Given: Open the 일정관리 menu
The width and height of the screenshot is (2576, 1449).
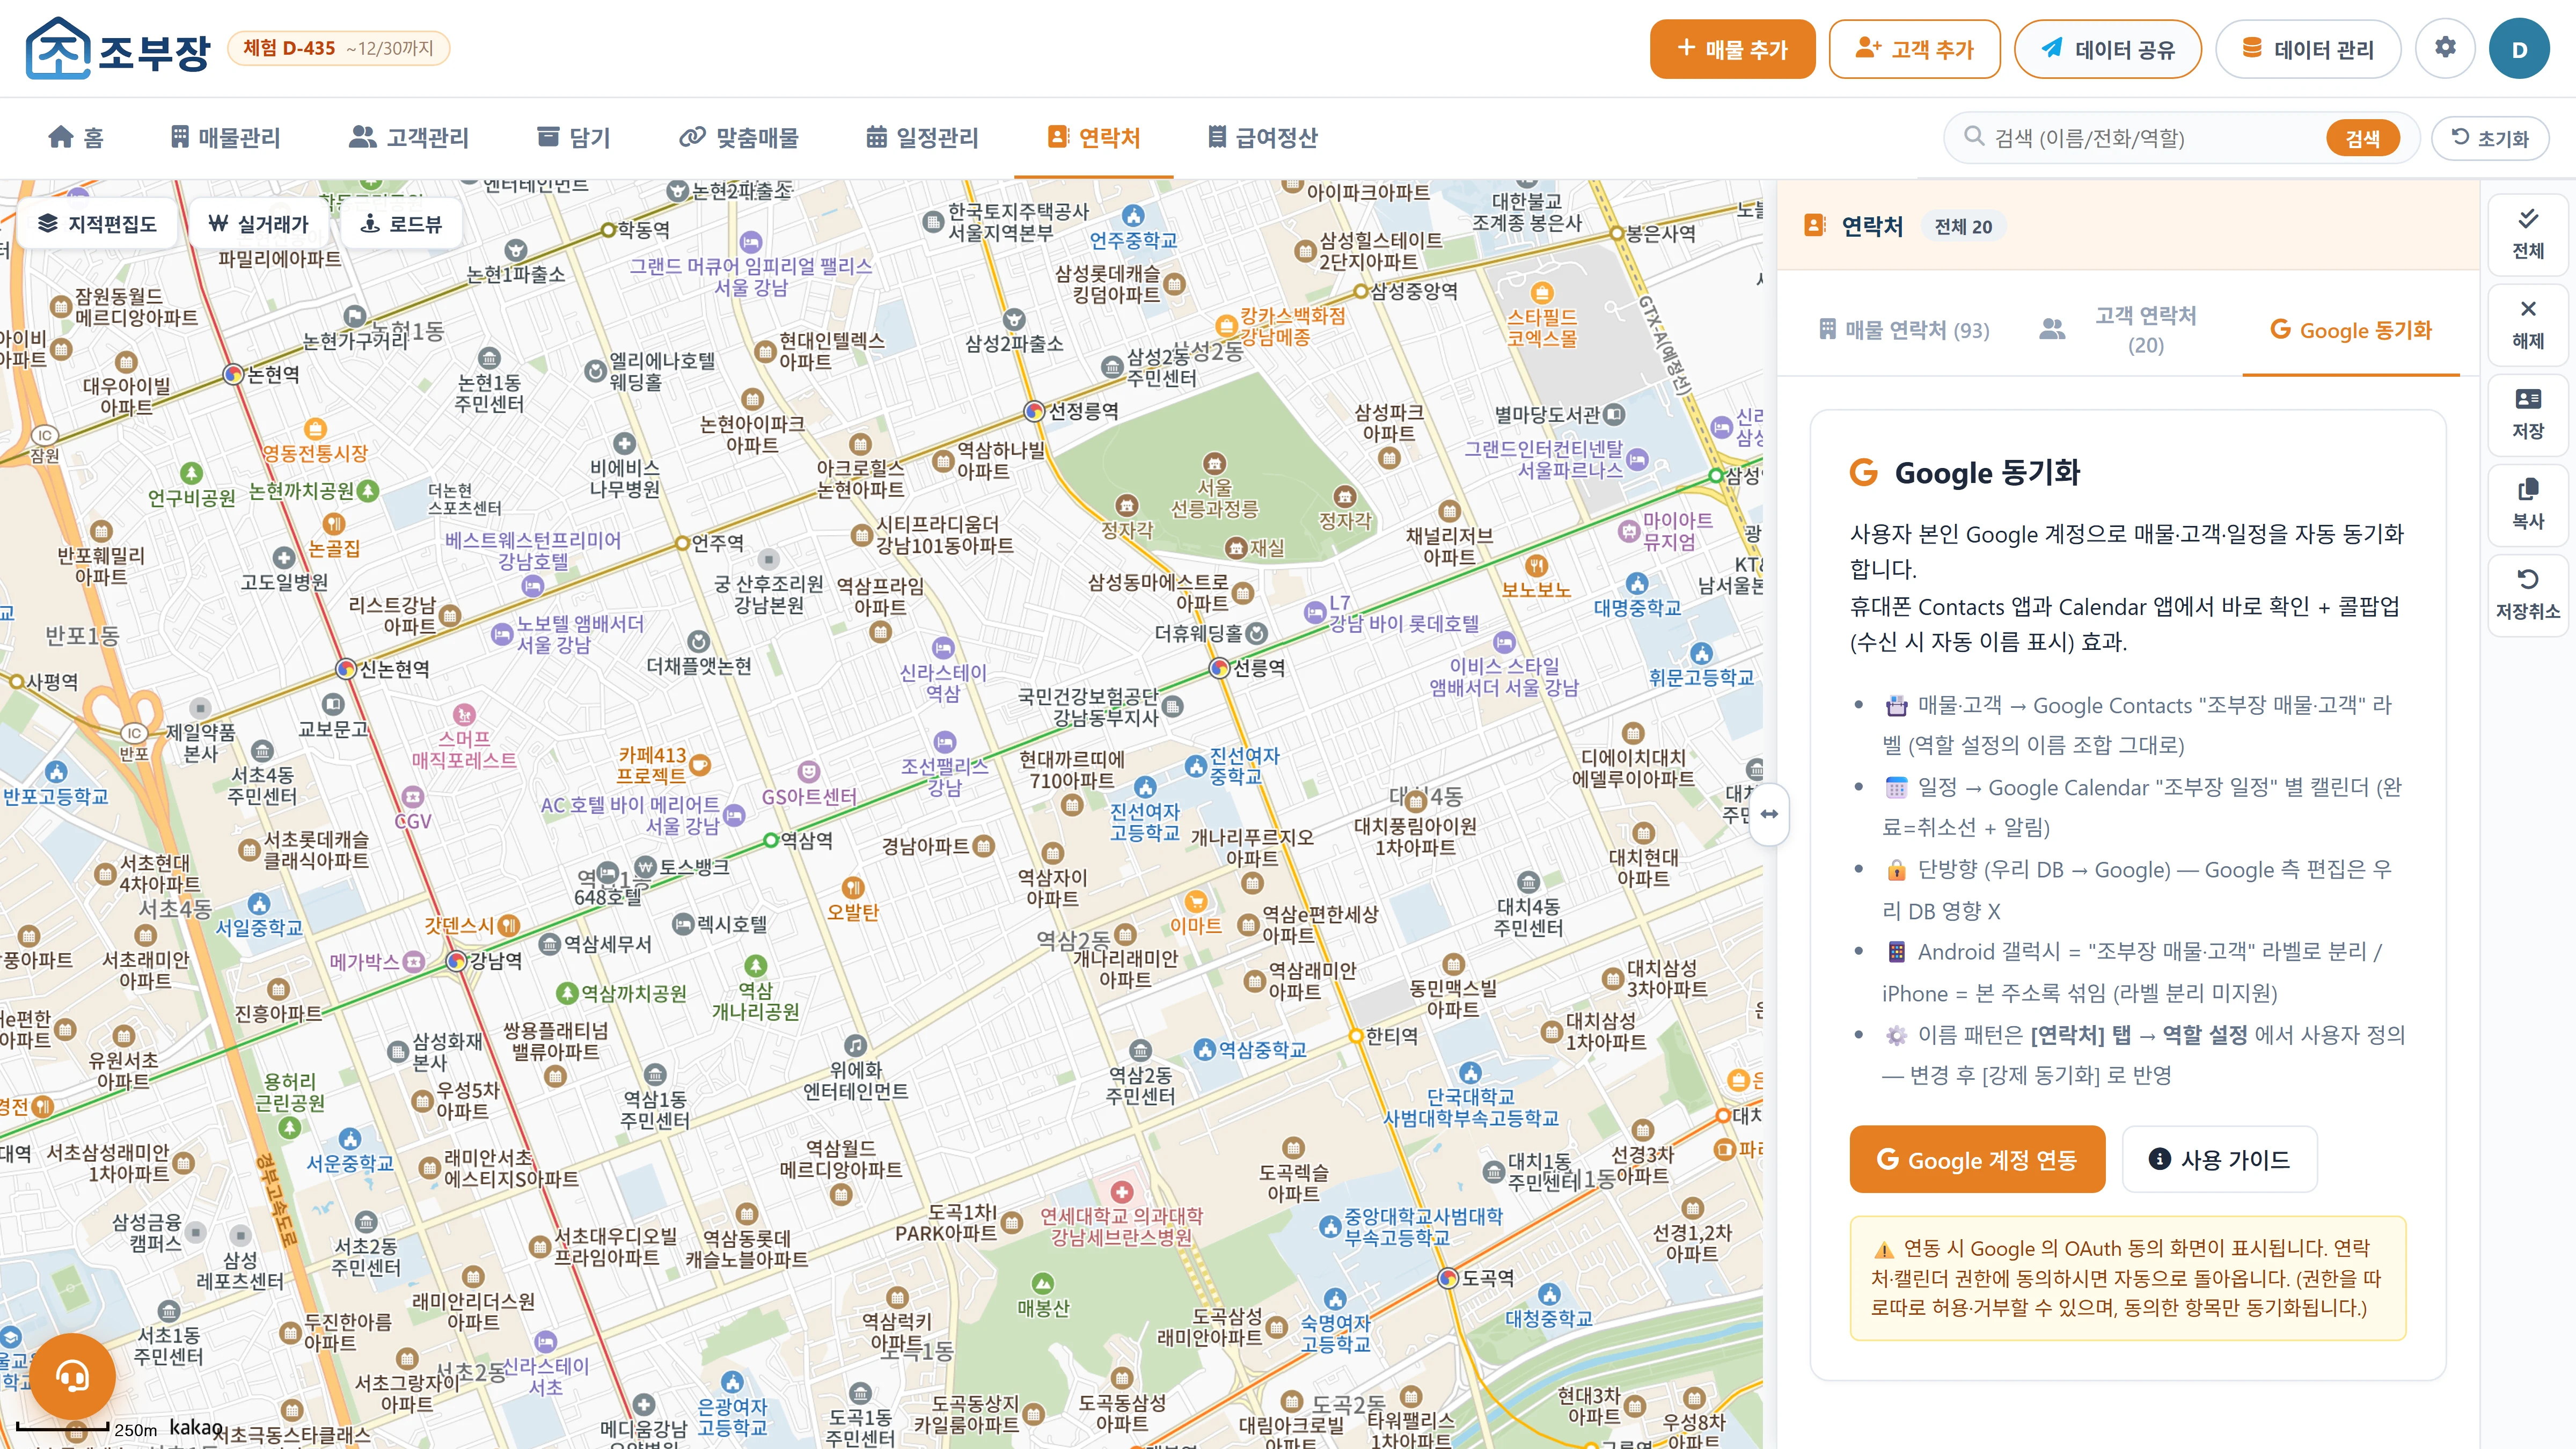Looking at the screenshot, I should pos(922,137).
